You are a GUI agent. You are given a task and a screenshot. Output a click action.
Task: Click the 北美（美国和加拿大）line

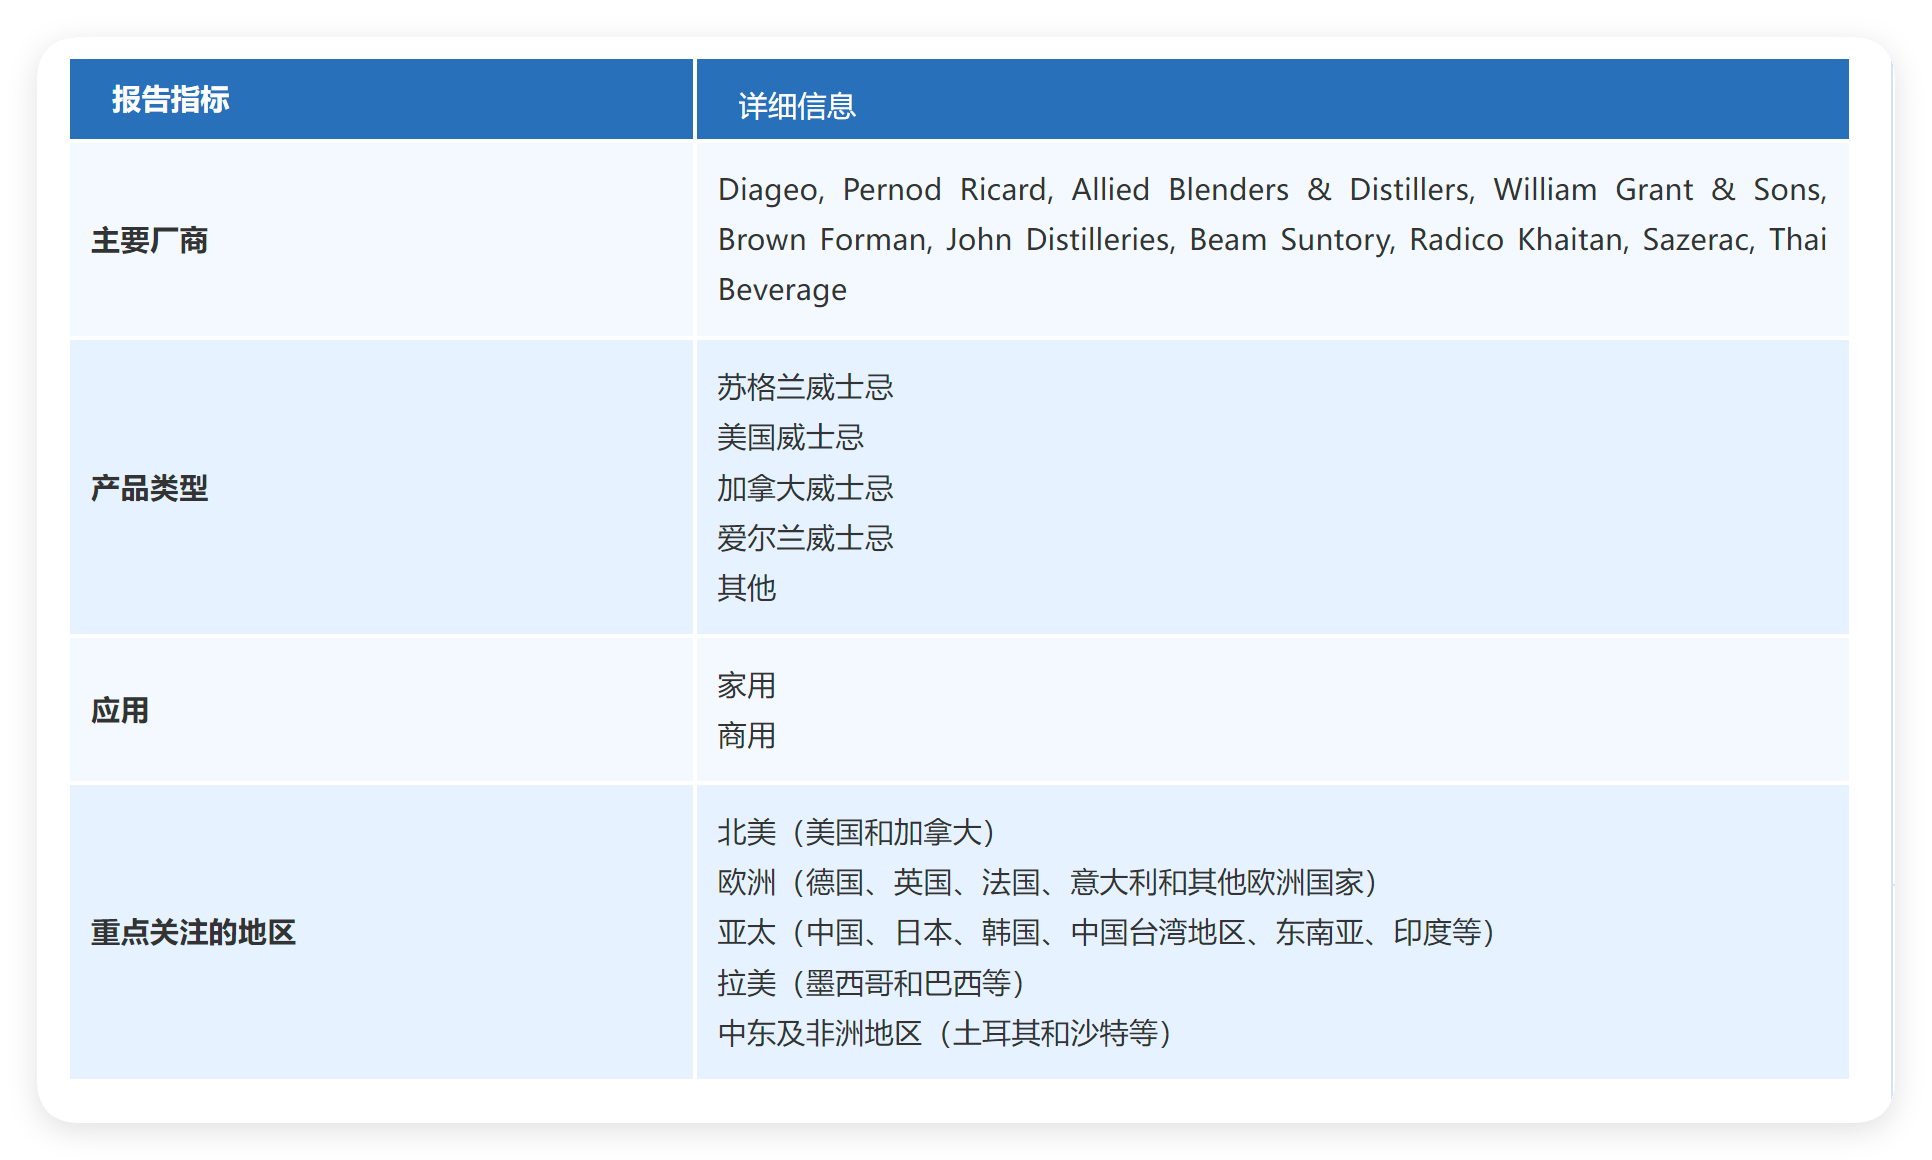point(859,832)
